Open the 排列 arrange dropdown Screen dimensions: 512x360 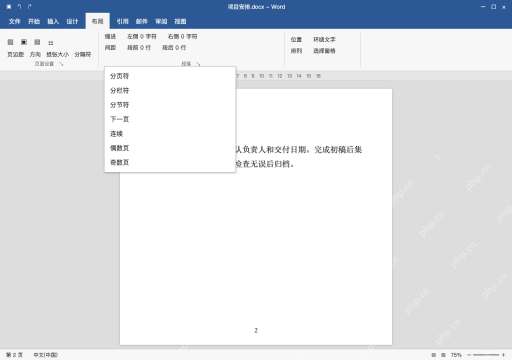(296, 51)
